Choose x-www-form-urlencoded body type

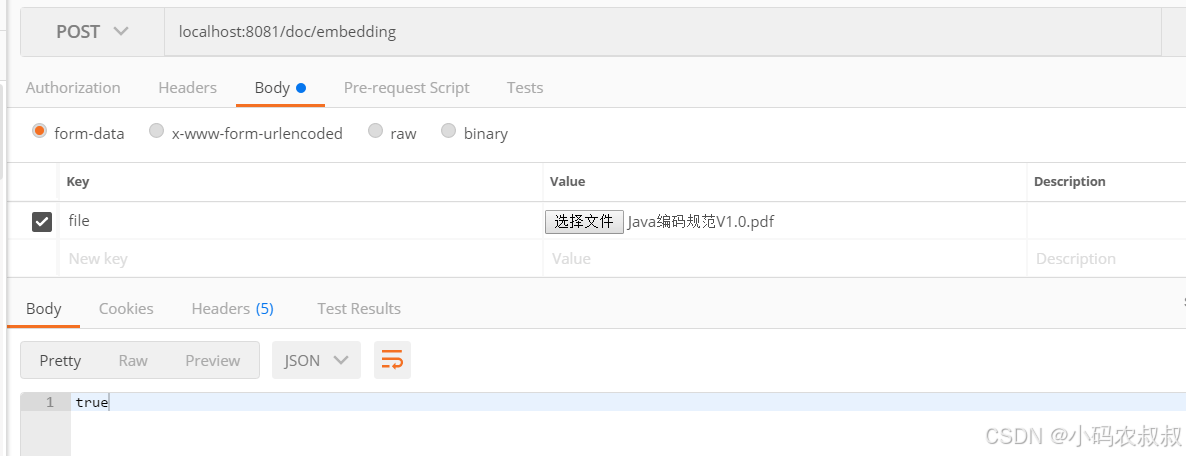[x=156, y=131]
